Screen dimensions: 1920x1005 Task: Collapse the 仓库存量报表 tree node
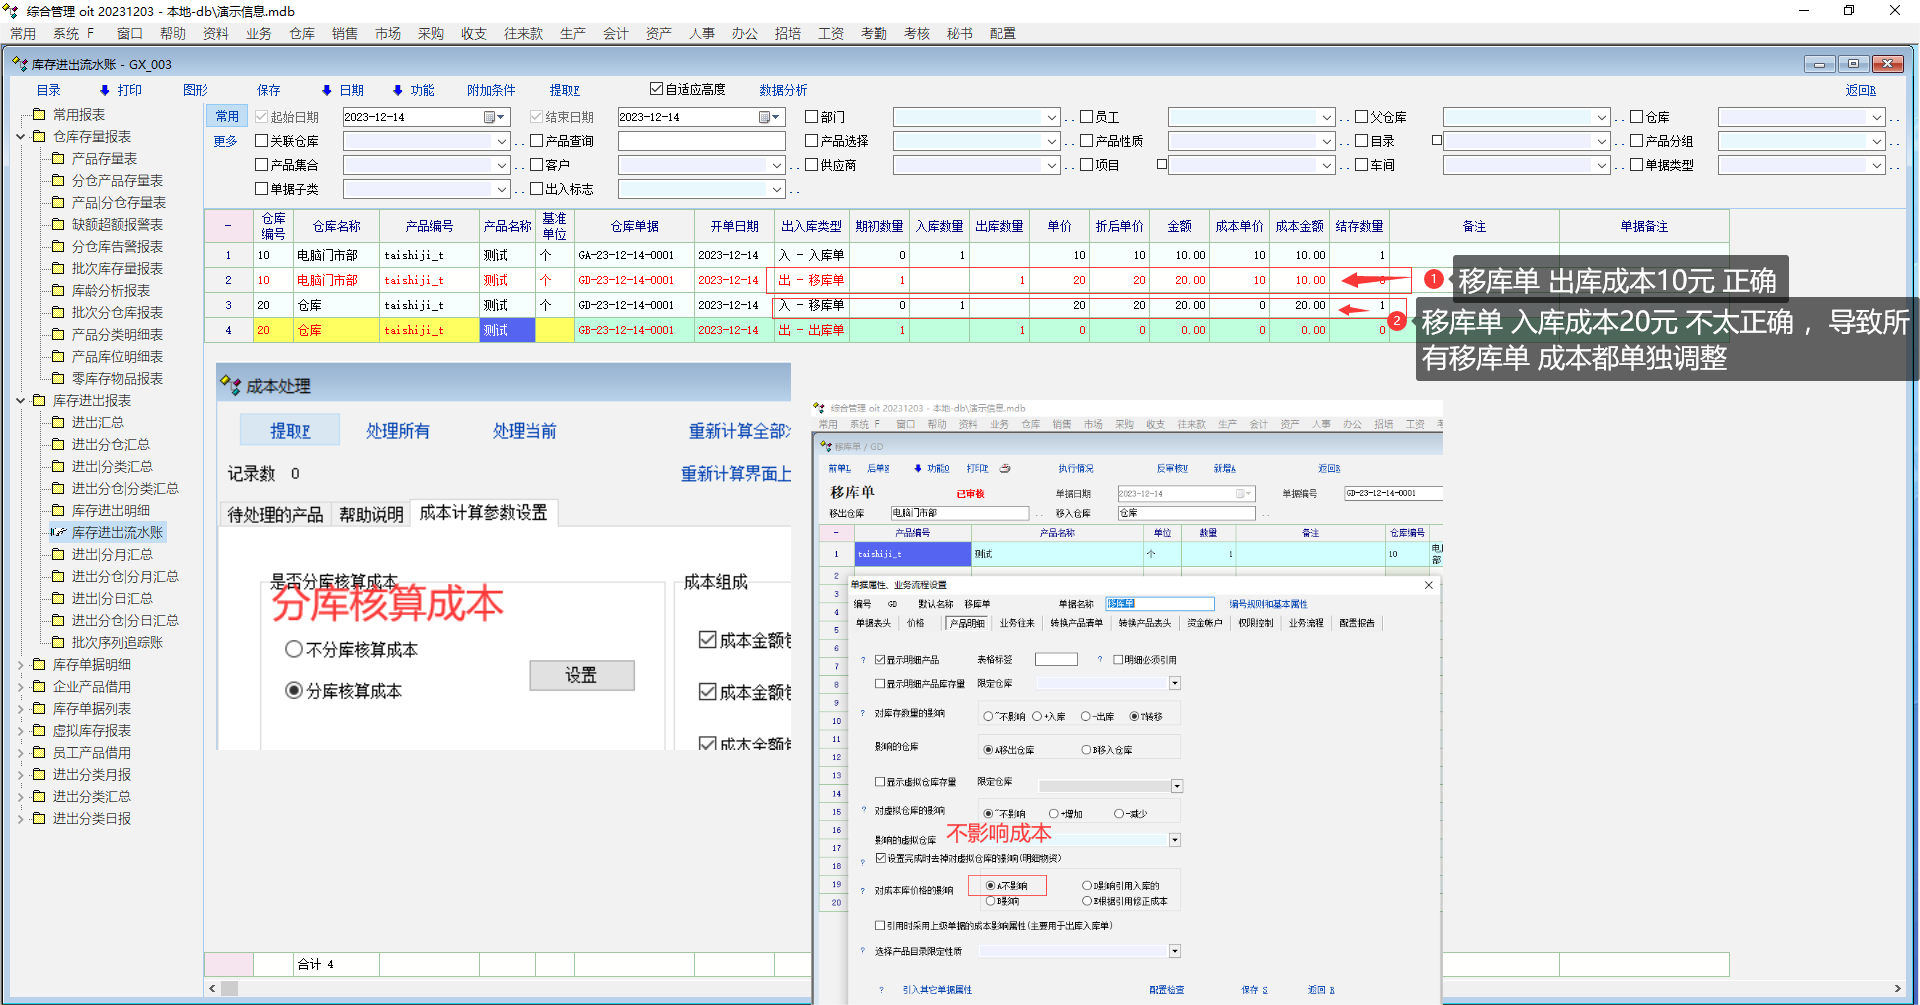click(x=20, y=136)
